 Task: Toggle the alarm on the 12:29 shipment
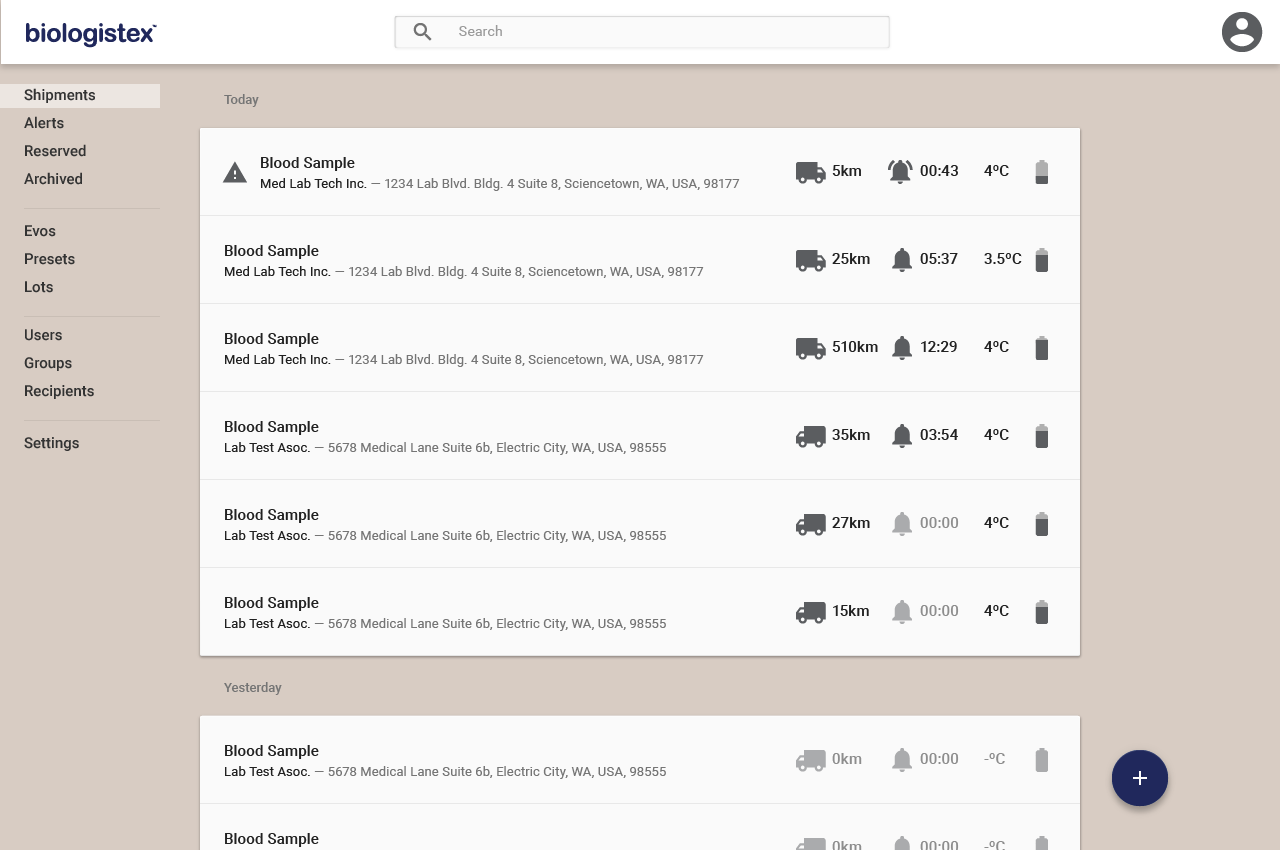tap(901, 347)
